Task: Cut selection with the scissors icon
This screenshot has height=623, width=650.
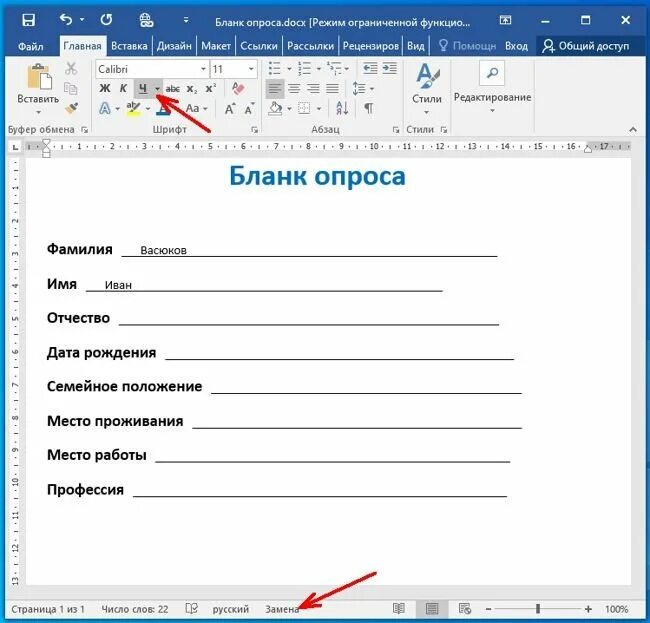Action: pos(71,68)
